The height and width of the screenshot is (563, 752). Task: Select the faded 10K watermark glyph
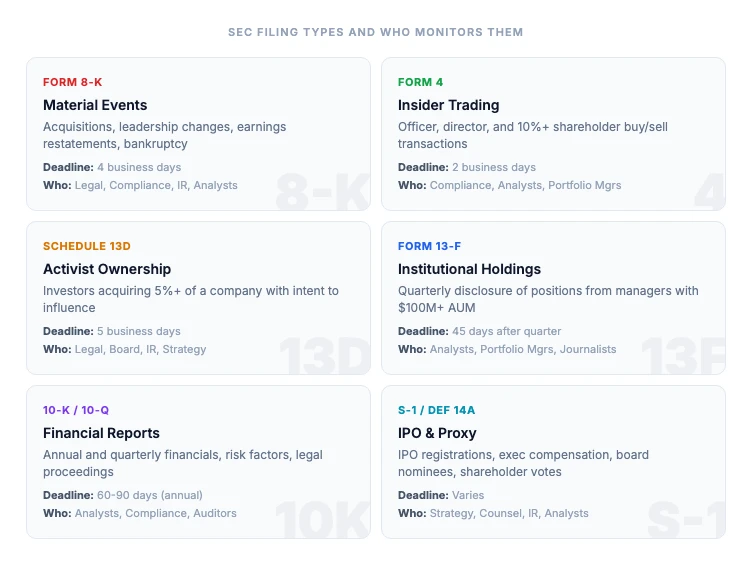(x=323, y=521)
